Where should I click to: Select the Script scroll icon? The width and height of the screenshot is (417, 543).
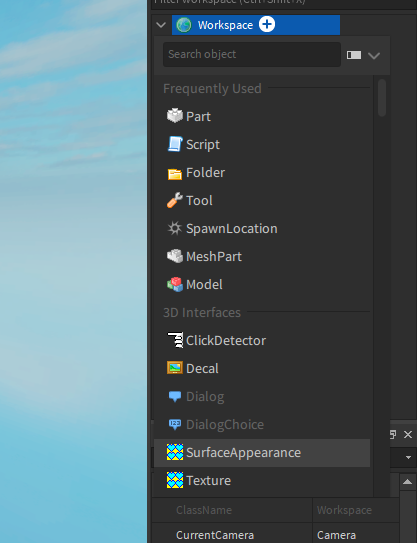point(175,144)
